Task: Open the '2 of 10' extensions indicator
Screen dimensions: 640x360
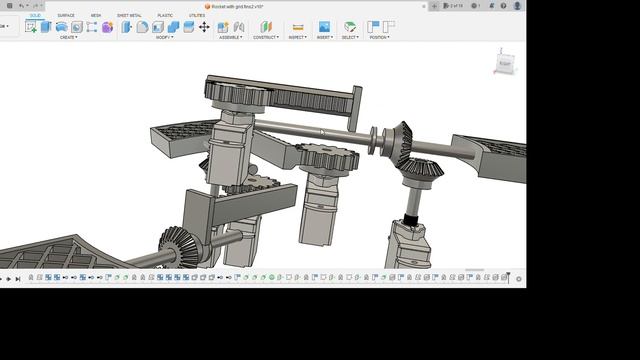Action: point(453,6)
